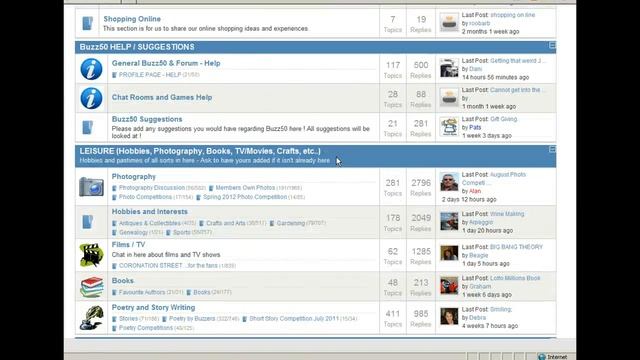Viewport: 640px width, 360px height.
Task: Click the small icon beside PROFILE PAGE - HELP
Action: tap(114, 75)
